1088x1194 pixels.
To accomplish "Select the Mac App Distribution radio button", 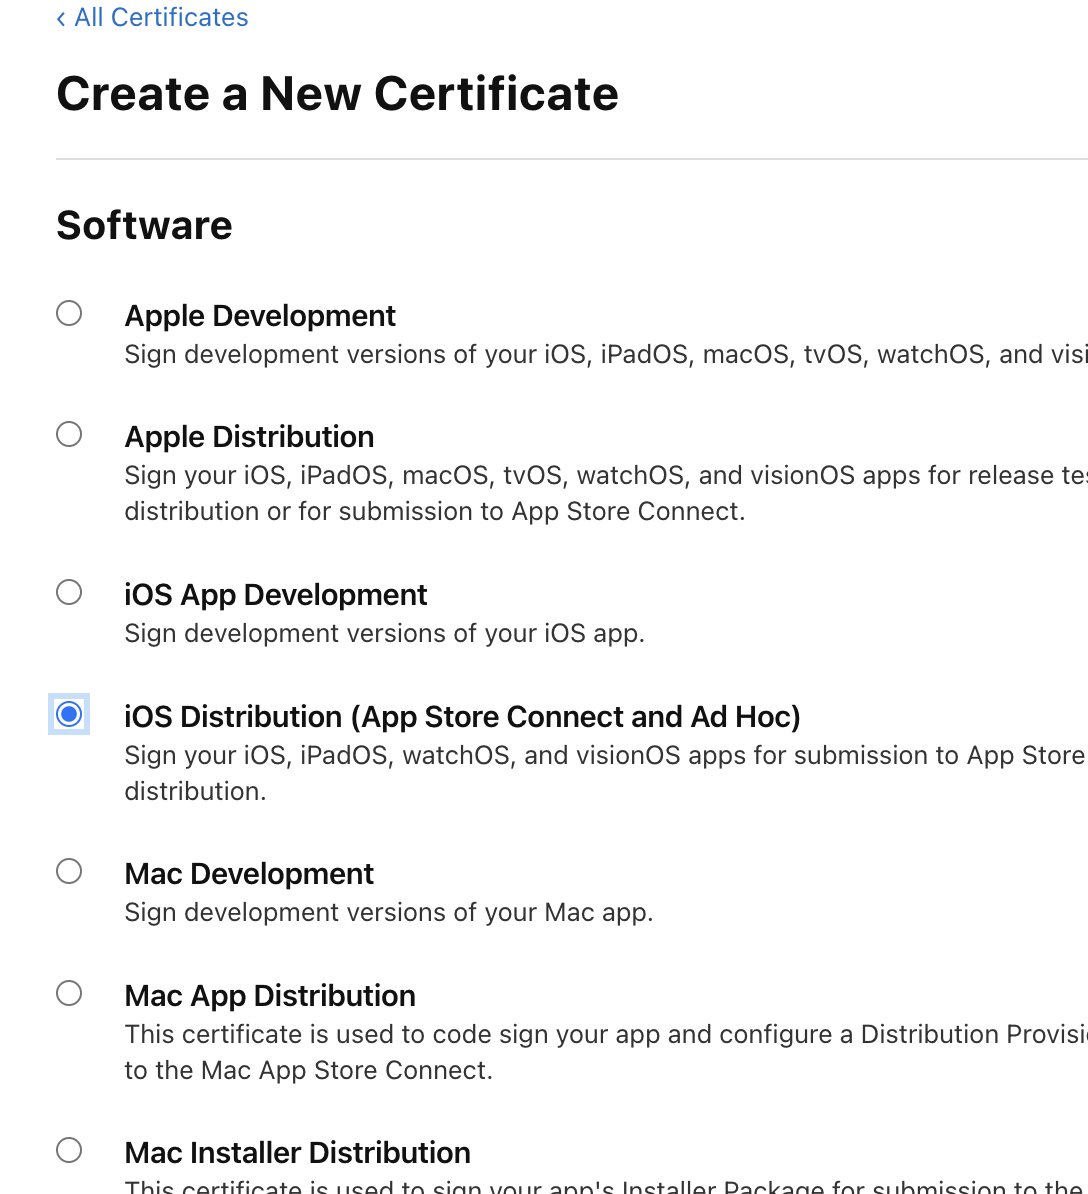I will tap(69, 993).
